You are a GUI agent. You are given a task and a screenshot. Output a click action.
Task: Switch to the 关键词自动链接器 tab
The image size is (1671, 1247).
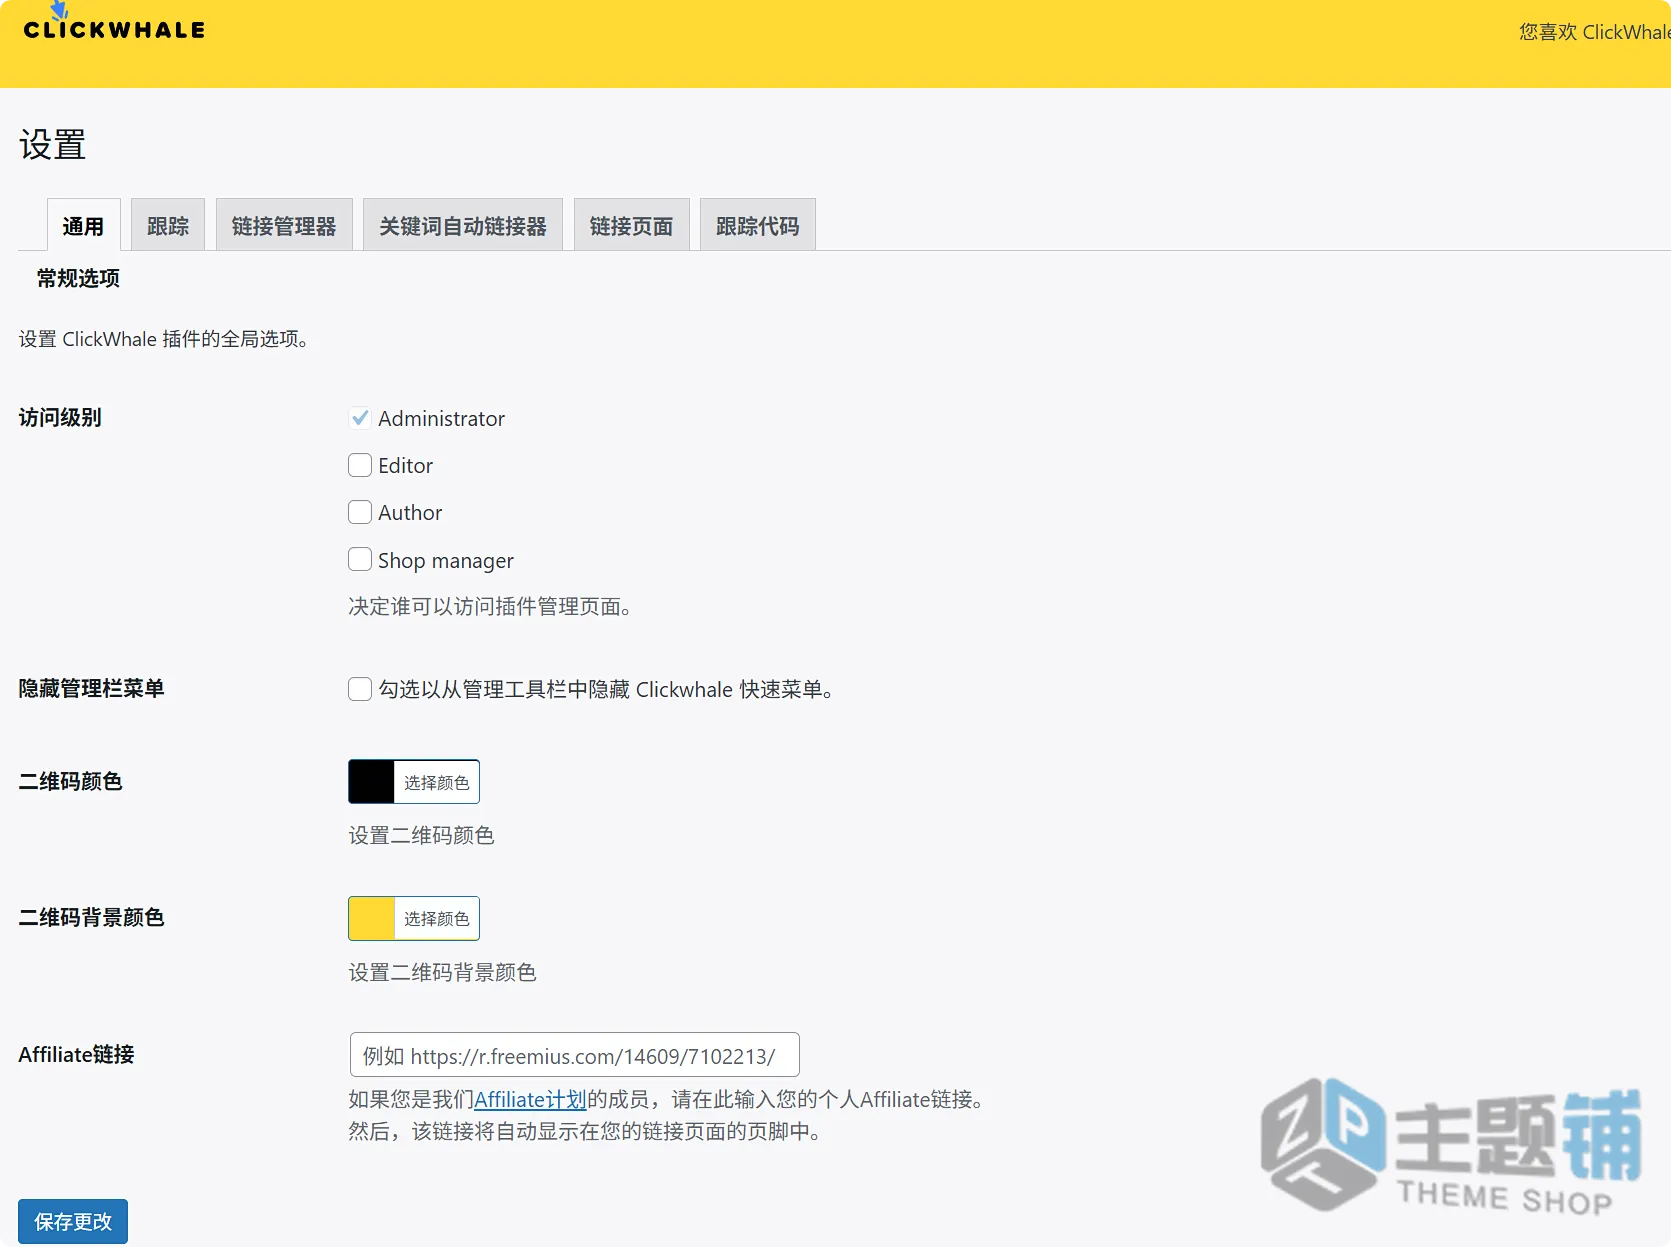point(463,225)
